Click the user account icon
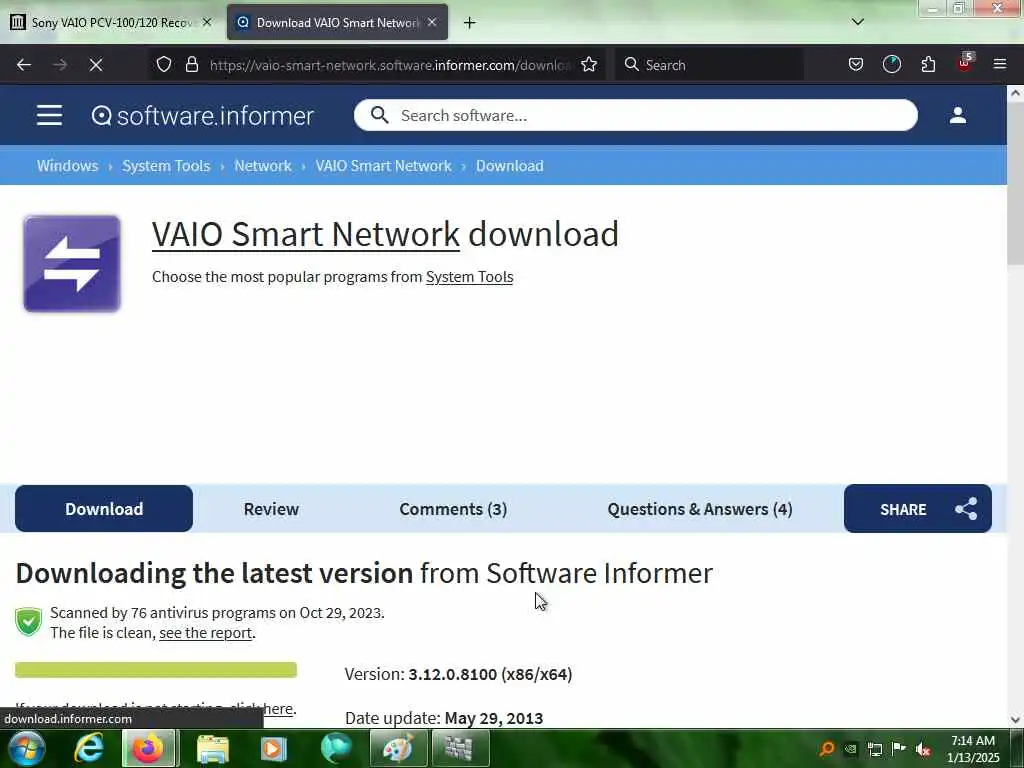The width and height of the screenshot is (1024, 768). pyautogui.click(x=957, y=116)
